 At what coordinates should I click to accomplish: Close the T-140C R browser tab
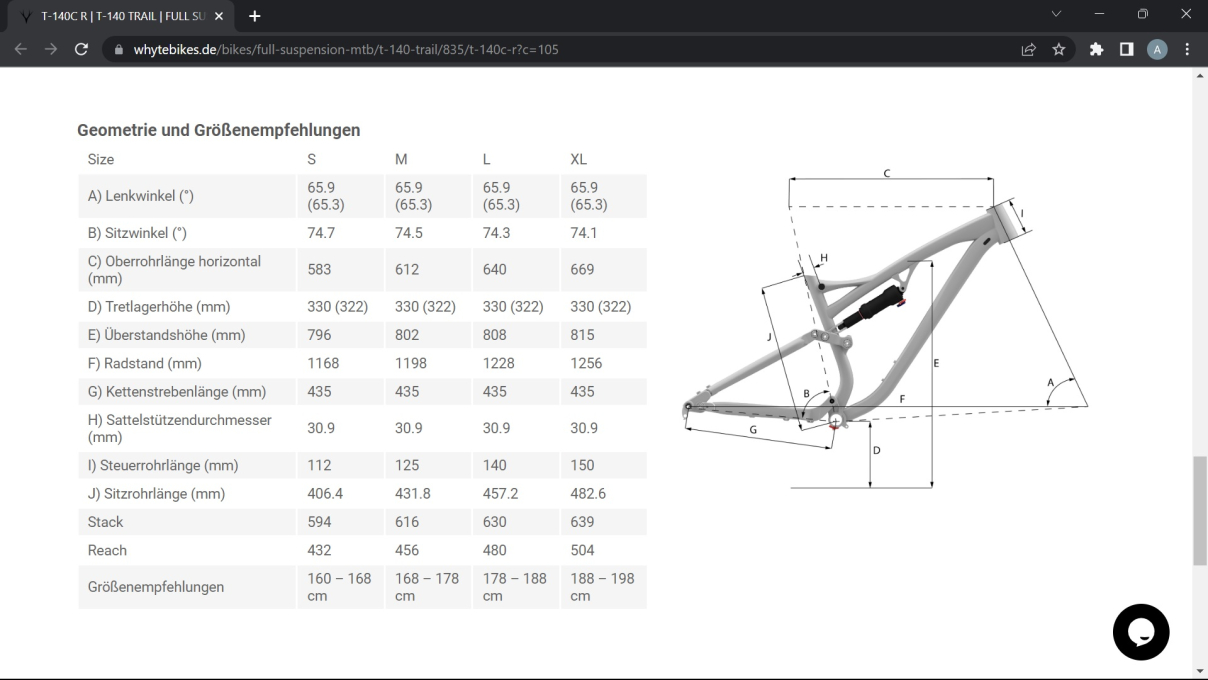coord(219,16)
